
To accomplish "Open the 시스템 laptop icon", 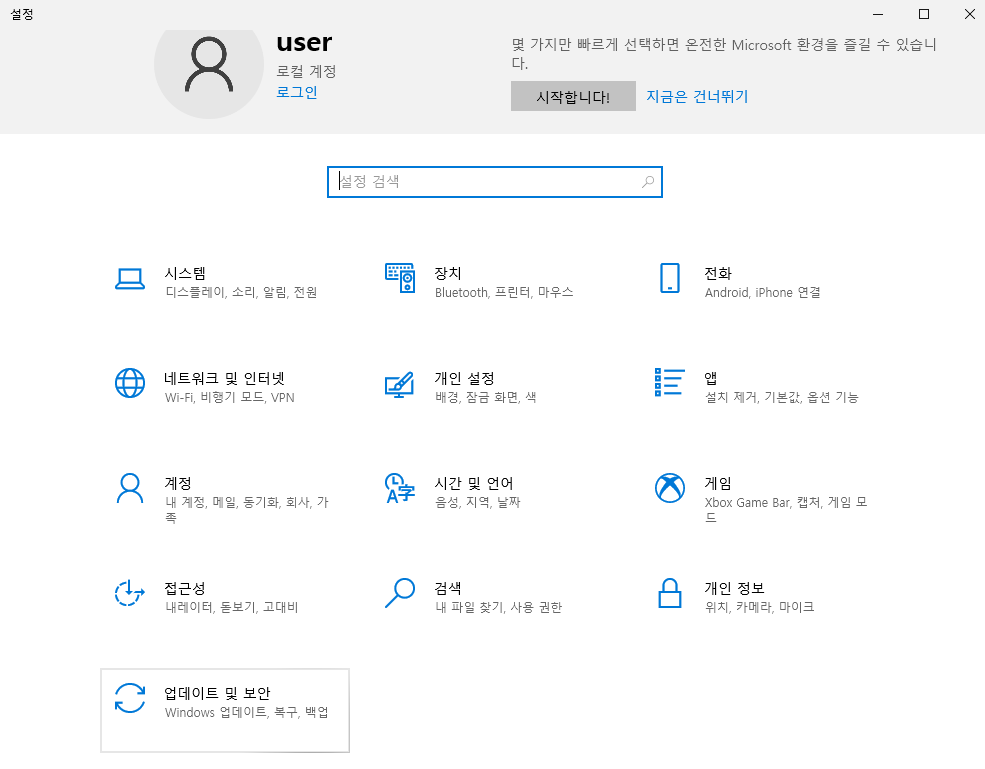I will 130,279.
